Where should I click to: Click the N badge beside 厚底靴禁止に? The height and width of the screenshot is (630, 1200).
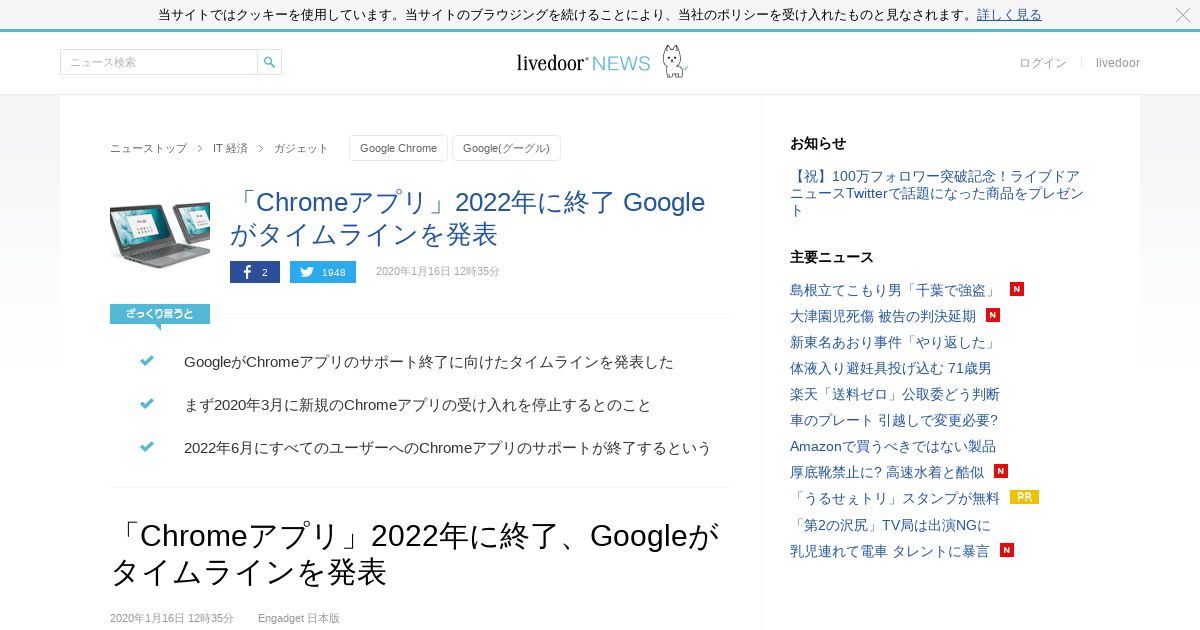tap(1001, 471)
